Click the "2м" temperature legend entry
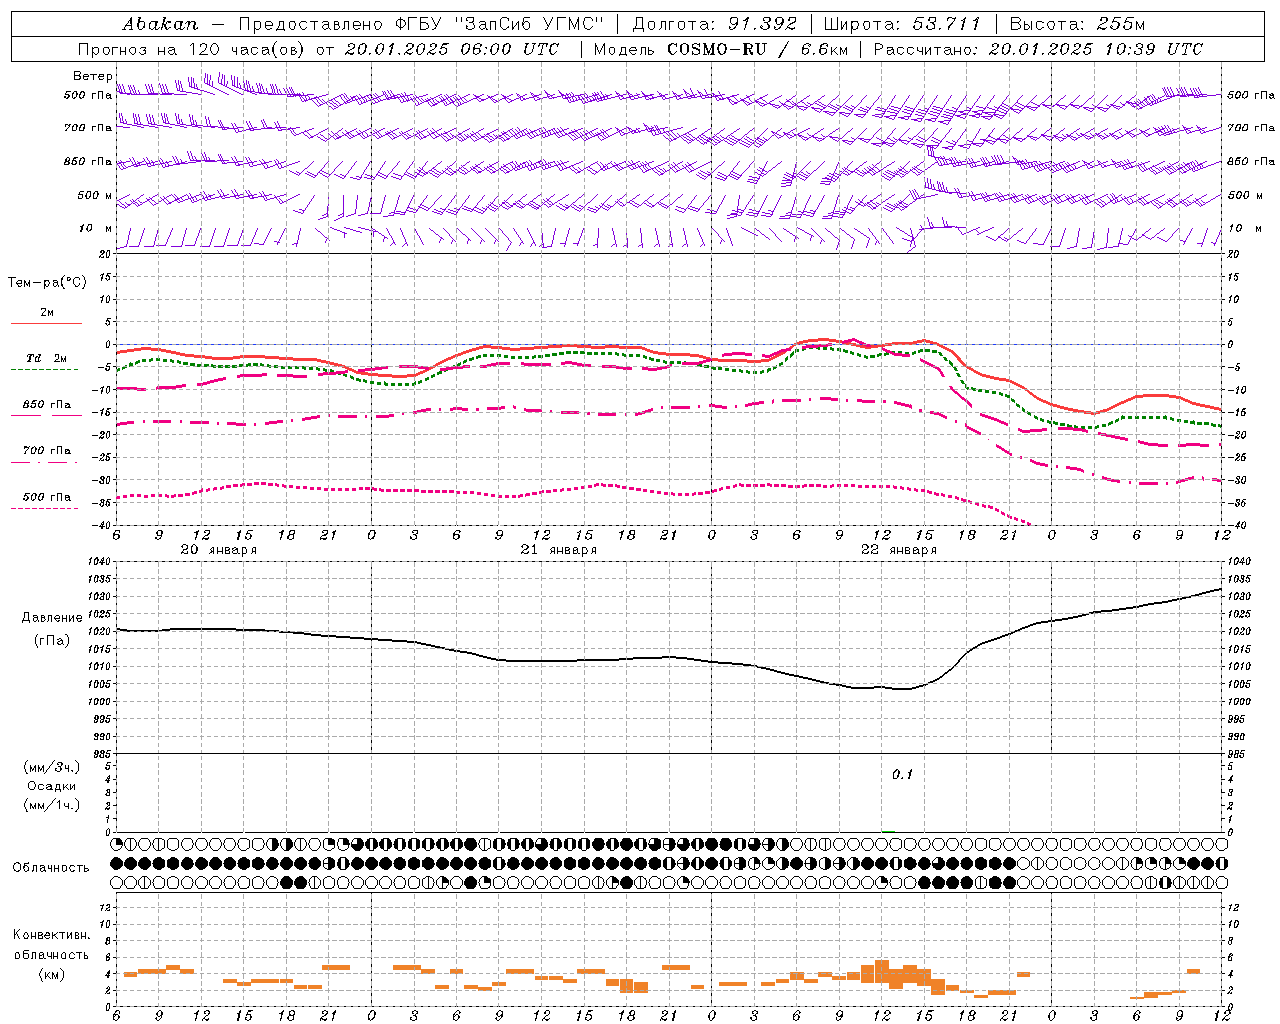The image size is (1280, 1024). [46, 313]
